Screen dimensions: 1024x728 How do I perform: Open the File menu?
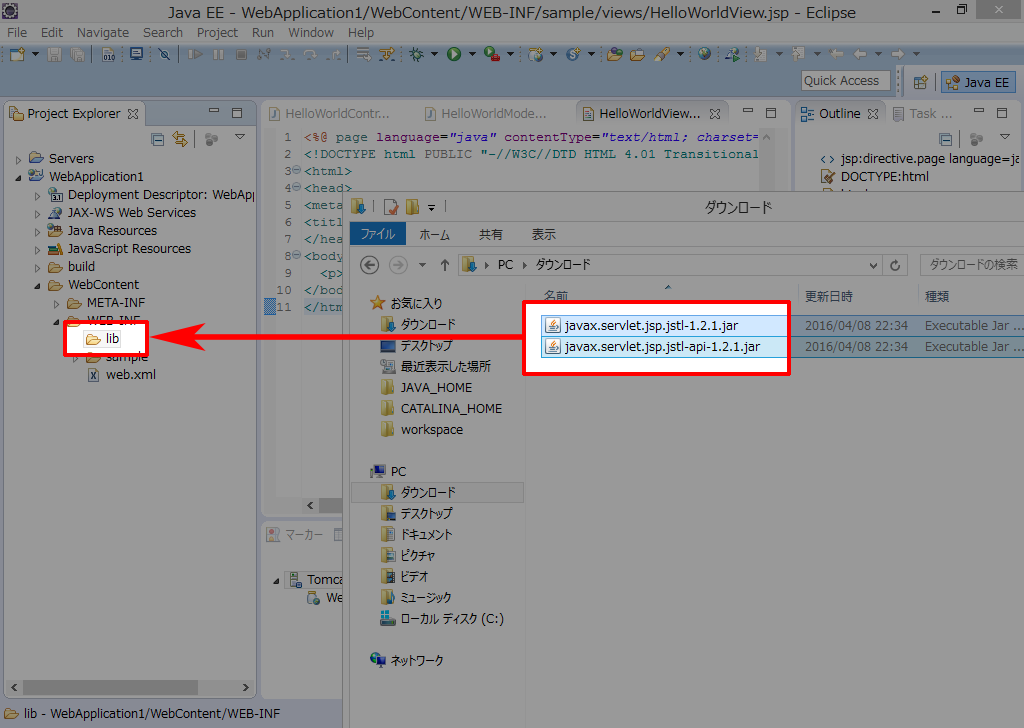(x=17, y=33)
